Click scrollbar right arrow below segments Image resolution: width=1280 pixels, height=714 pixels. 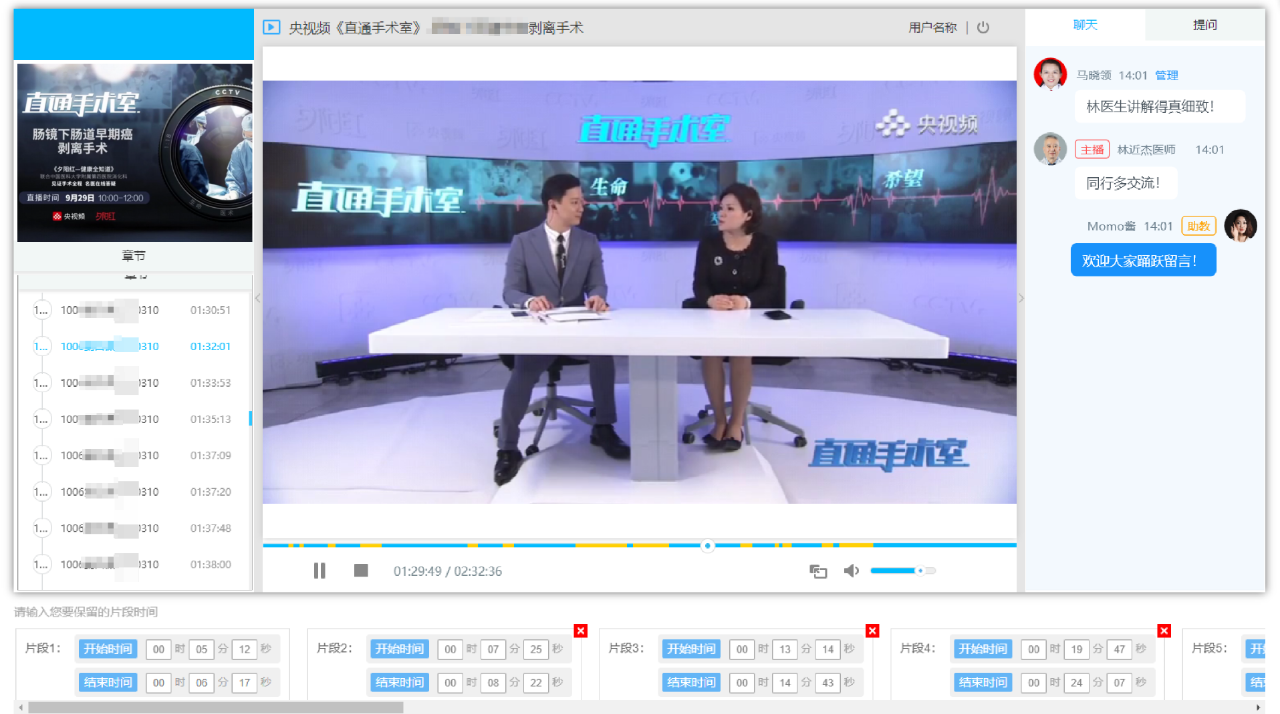point(1257,707)
